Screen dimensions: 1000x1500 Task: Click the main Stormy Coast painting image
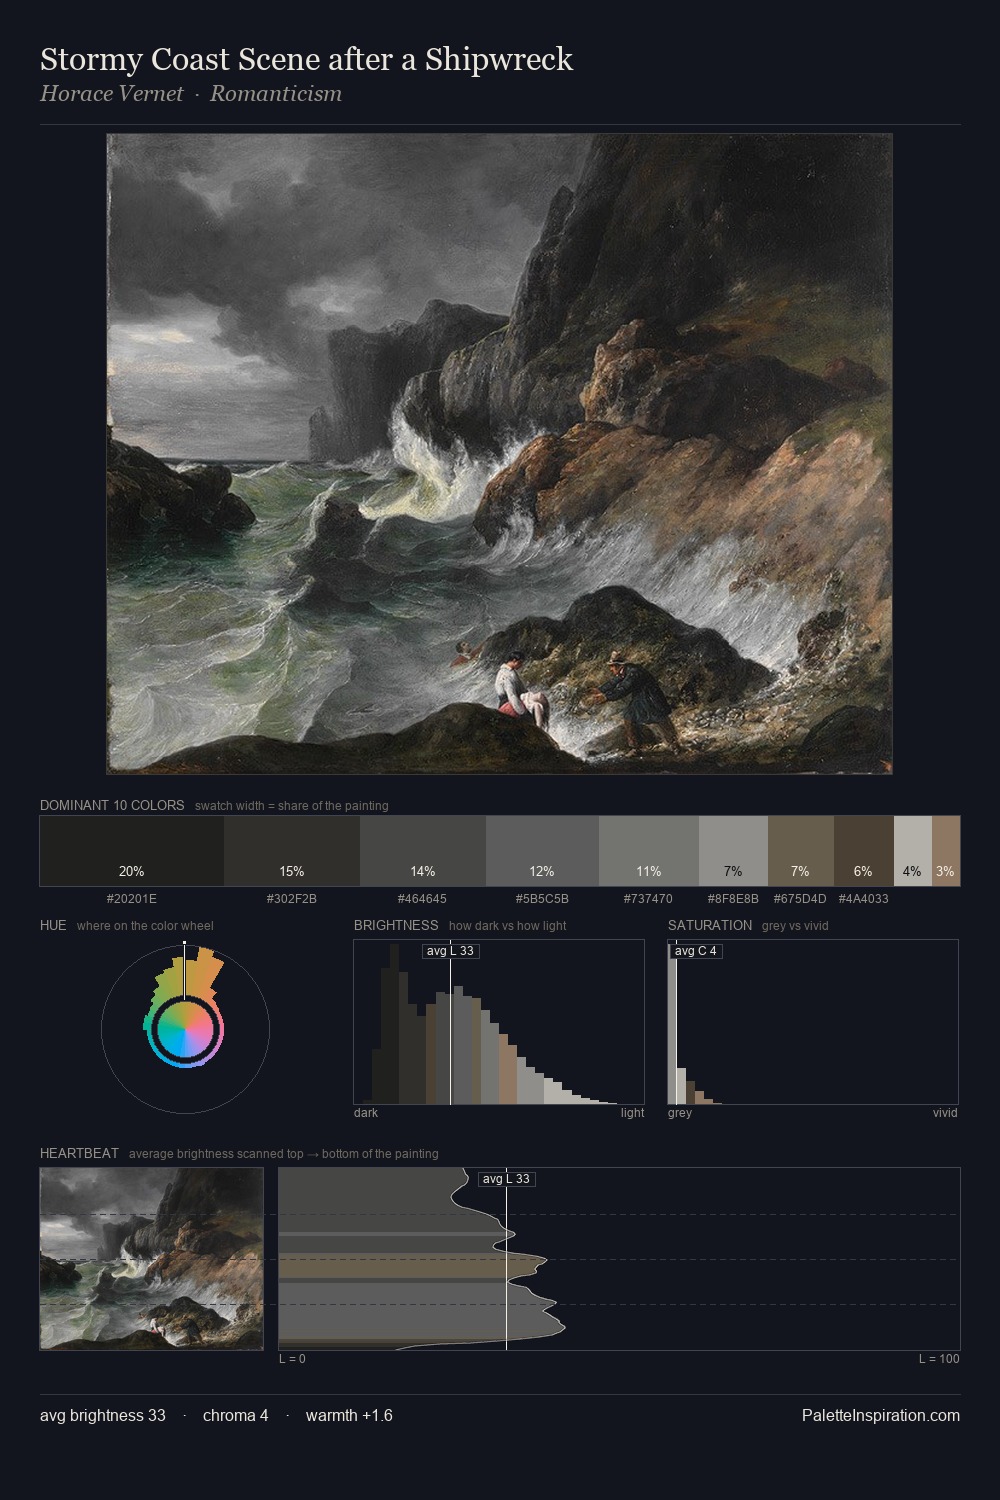(499, 454)
